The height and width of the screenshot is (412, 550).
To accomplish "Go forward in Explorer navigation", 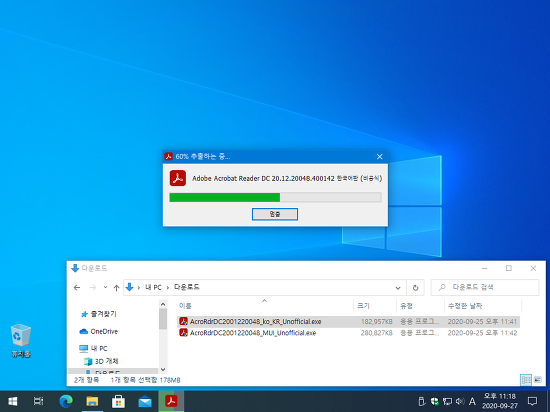I will click(x=93, y=288).
